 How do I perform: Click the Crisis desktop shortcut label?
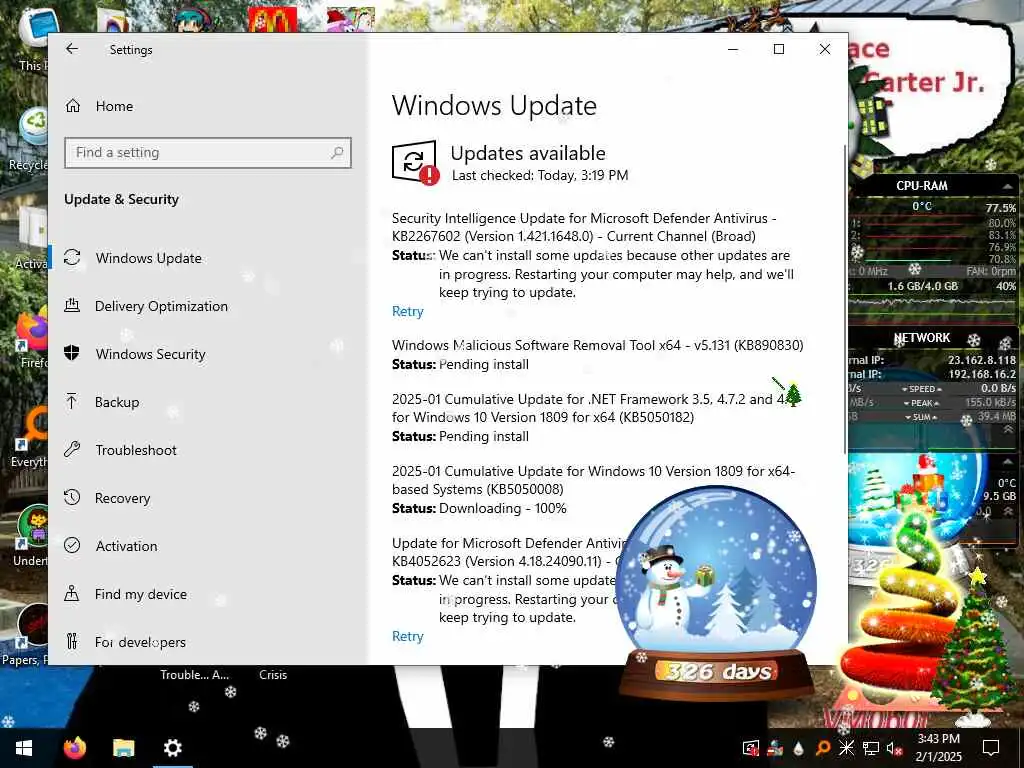(273, 675)
